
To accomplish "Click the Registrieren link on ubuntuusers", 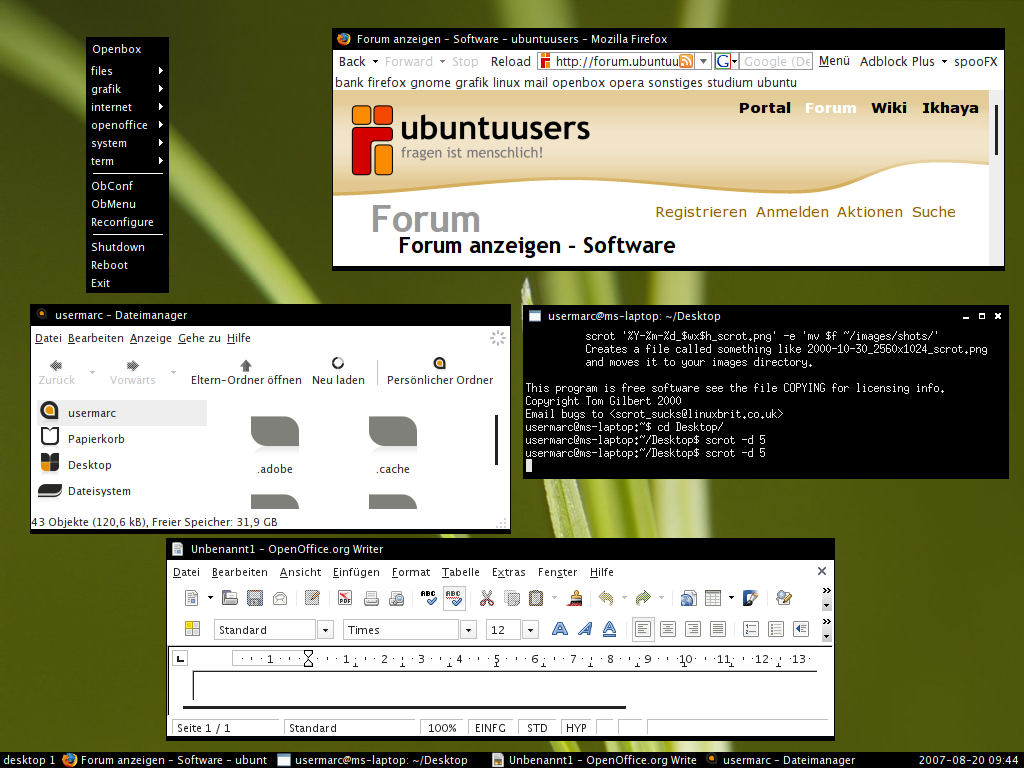I will click(x=701, y=212).
